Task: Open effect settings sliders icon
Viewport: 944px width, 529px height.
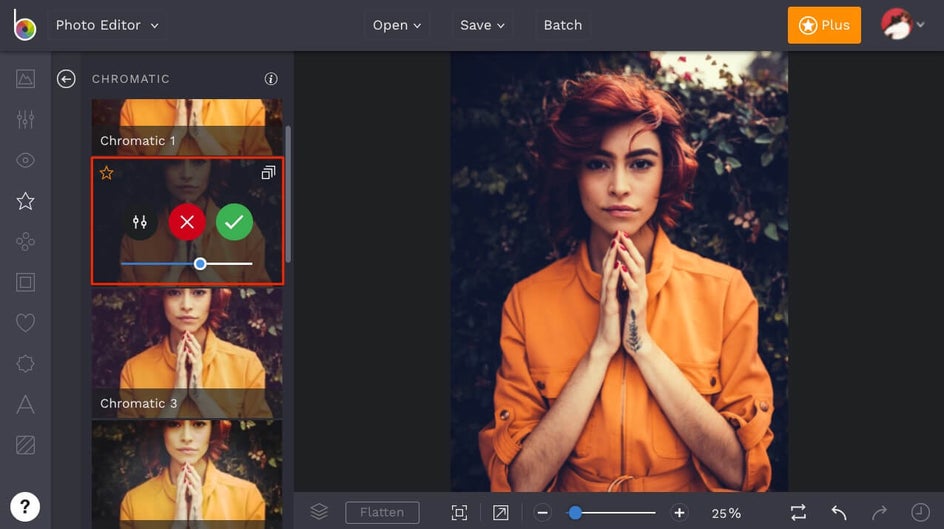Action: coord(140,222)
